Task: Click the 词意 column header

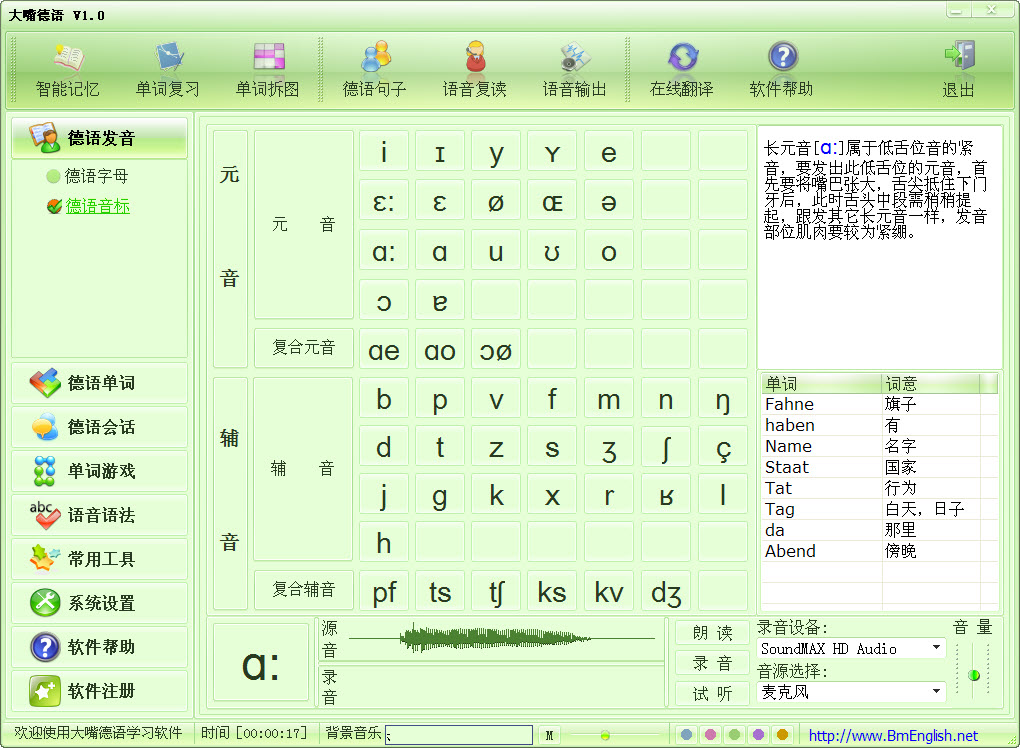Action: click(931, 384)
